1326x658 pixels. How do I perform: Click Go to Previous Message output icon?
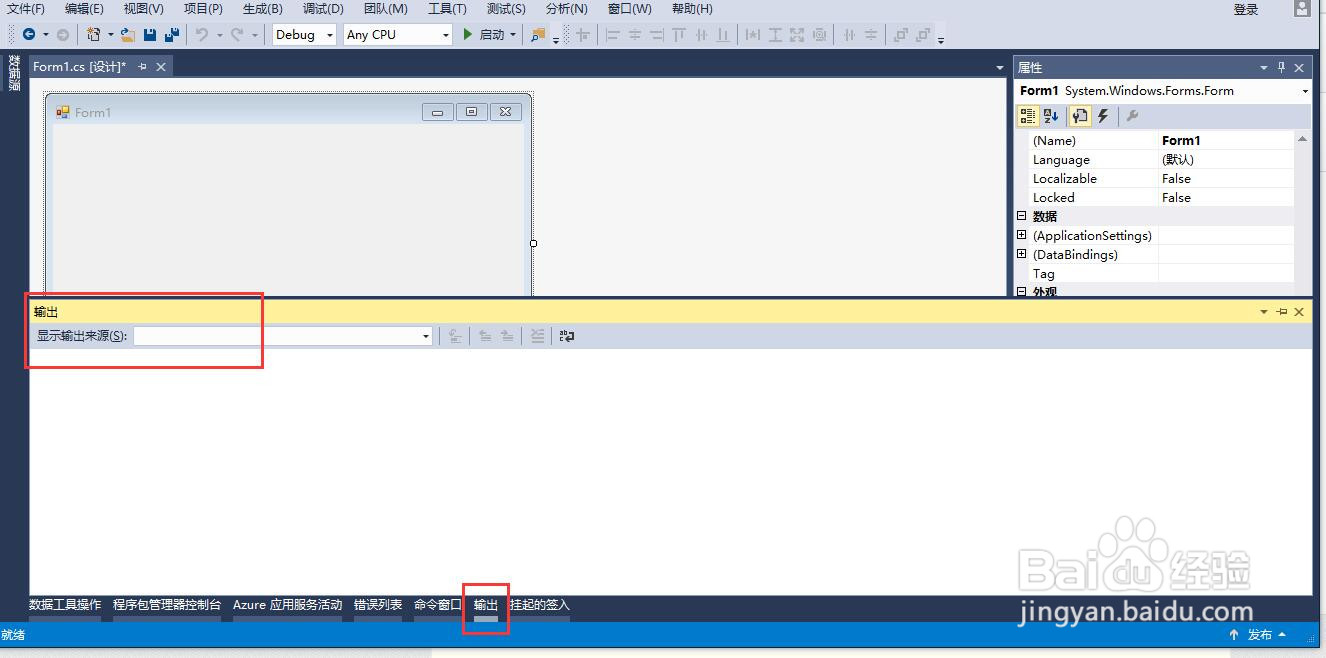(485, 336)
